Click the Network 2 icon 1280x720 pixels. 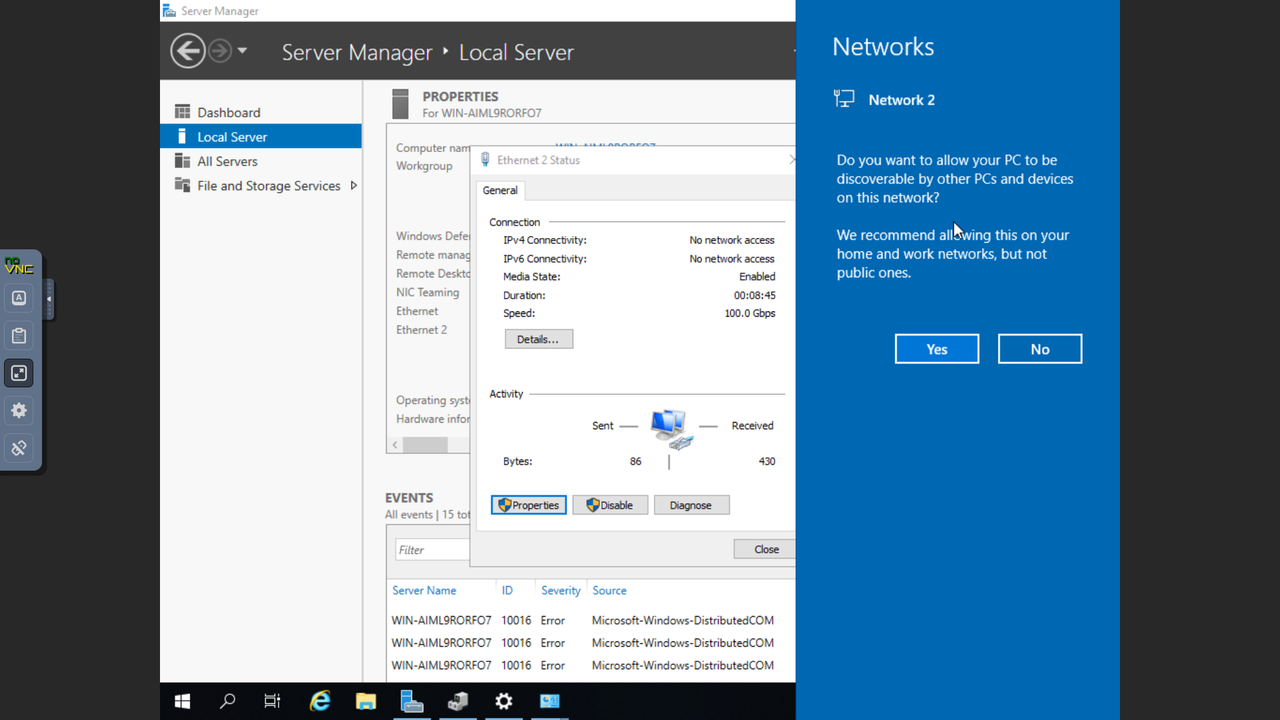tap(844, 98)
